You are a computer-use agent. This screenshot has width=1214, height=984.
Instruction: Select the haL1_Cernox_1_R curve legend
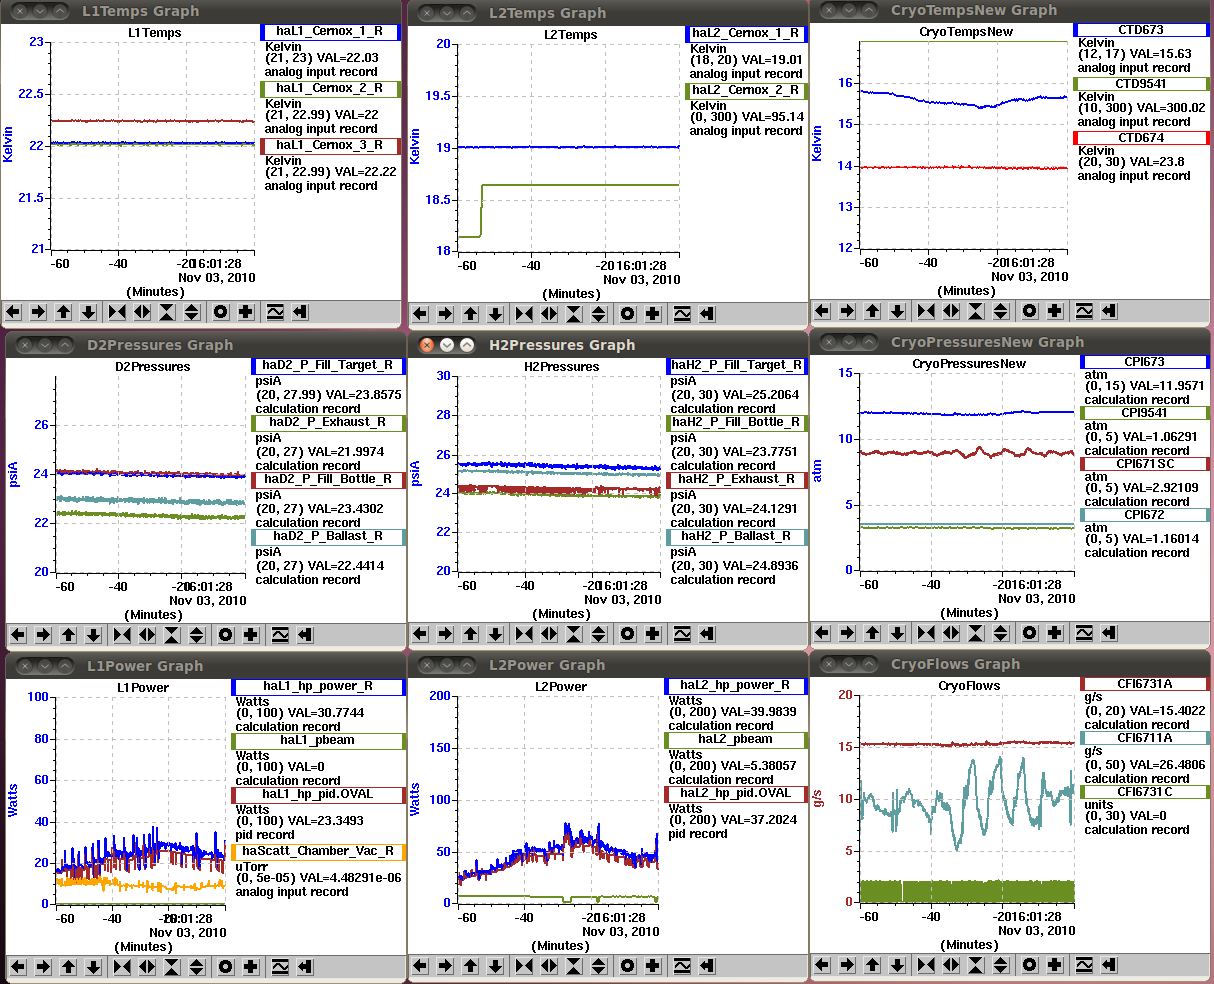329,32
